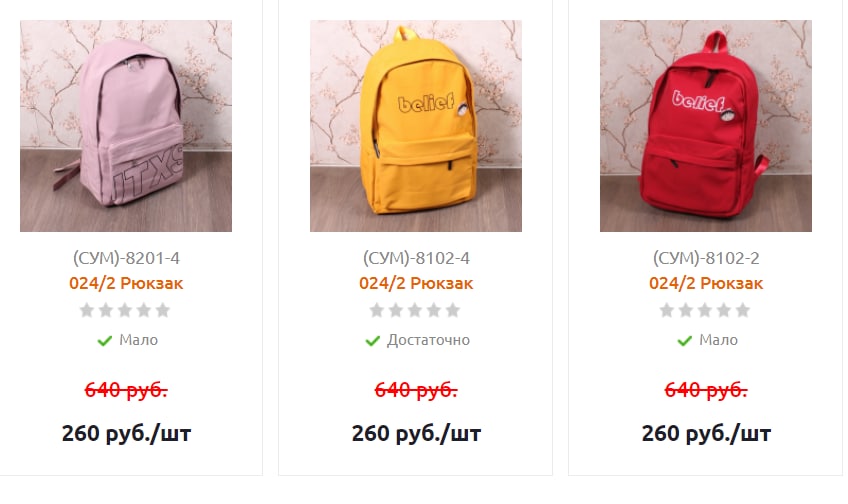Click product code (СУМ)-8102-4
848x504 pixels.
tap(416, 258)
